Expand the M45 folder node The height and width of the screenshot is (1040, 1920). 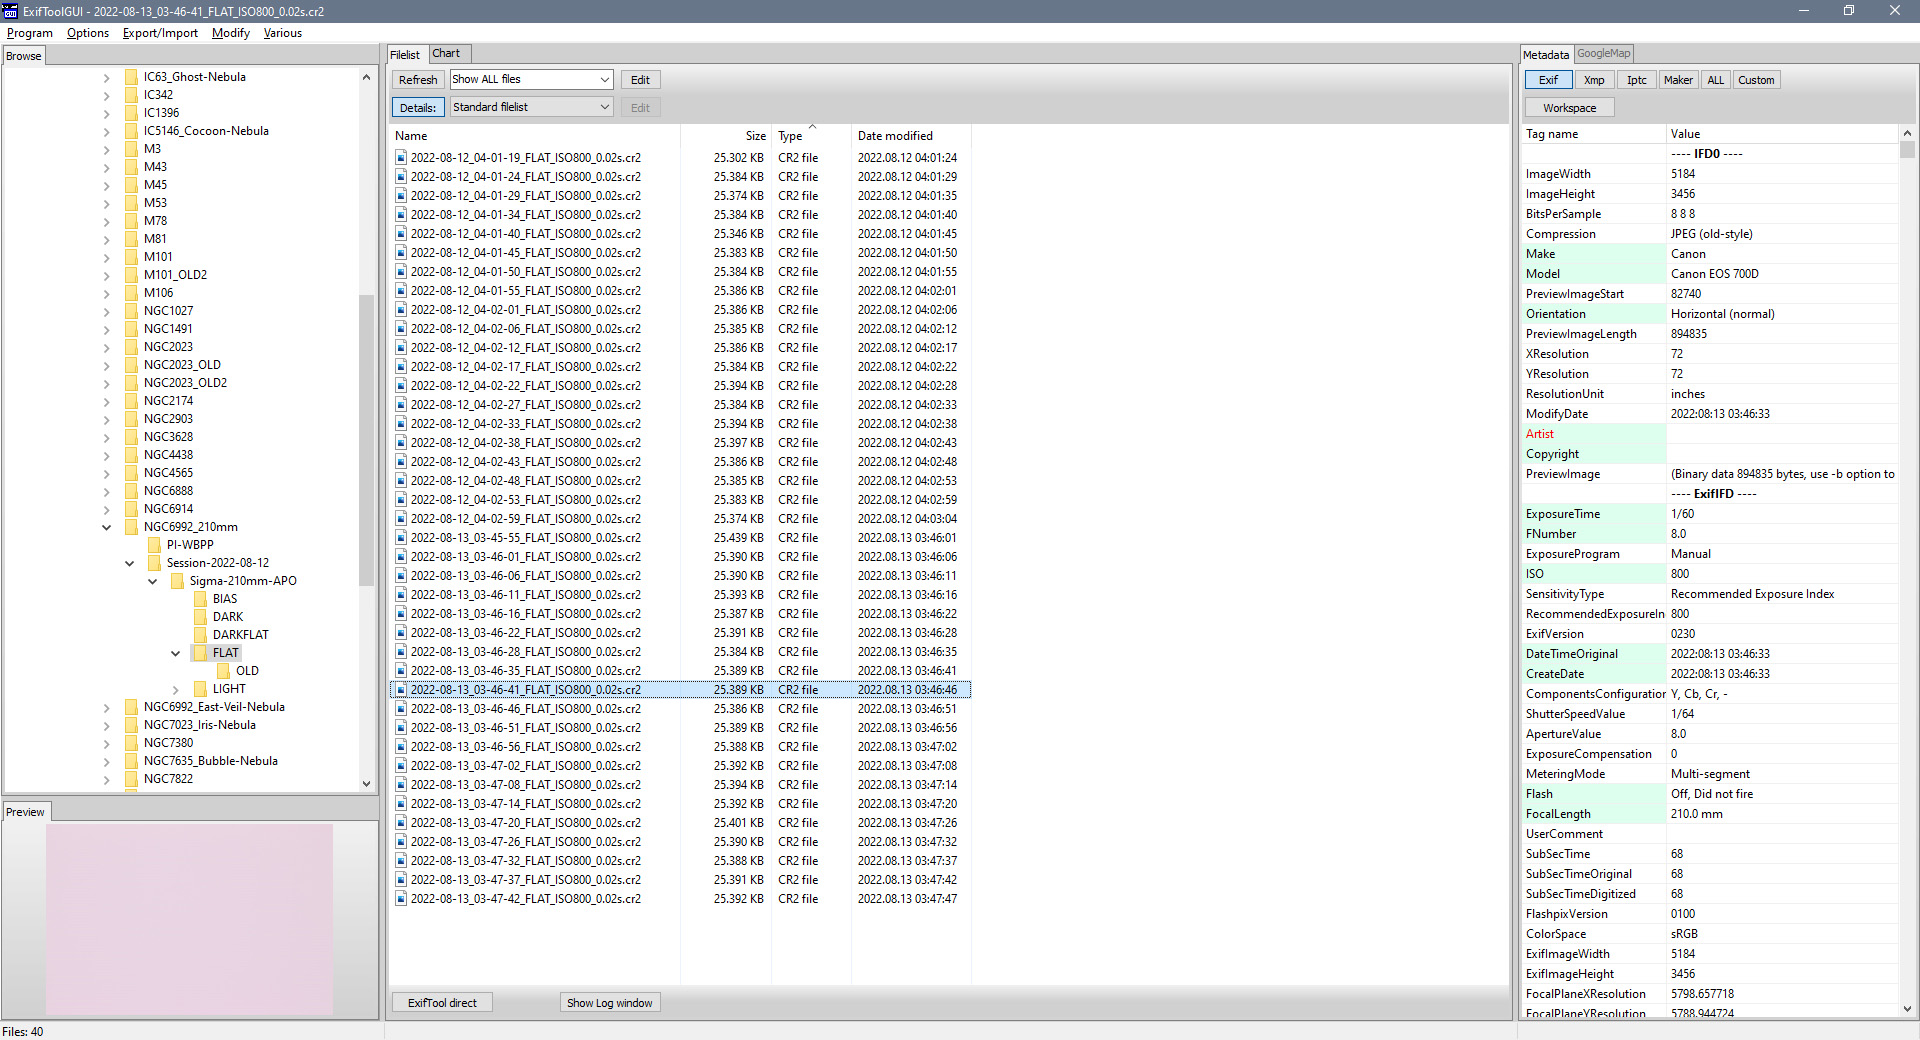(107, 185)
